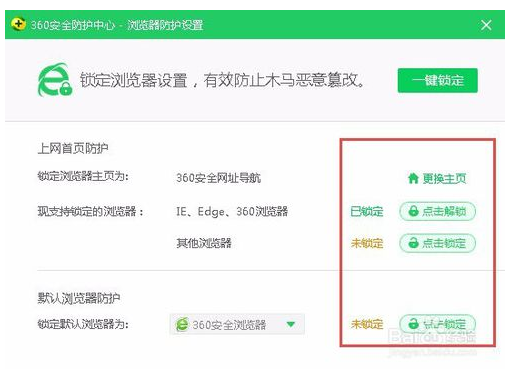Click the IE browser lock icon
The height and width of the screenshot is (372, 519).
coord(55,80)
